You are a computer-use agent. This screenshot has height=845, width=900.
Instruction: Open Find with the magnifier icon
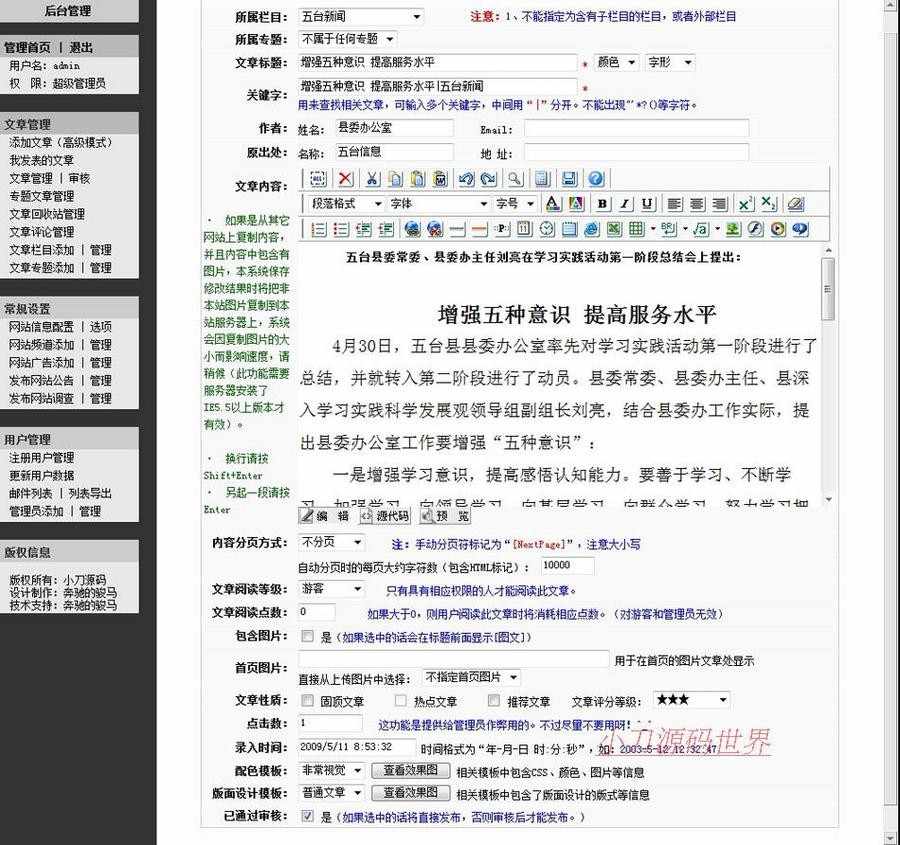point(515,179)
